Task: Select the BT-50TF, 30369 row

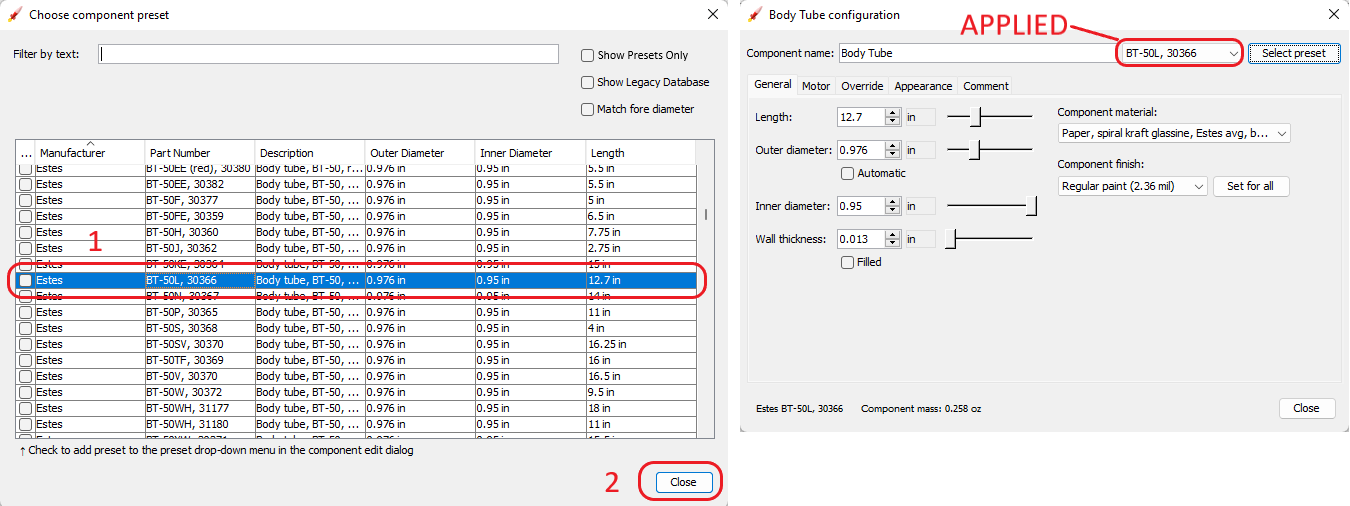Action: pos(358,360)
